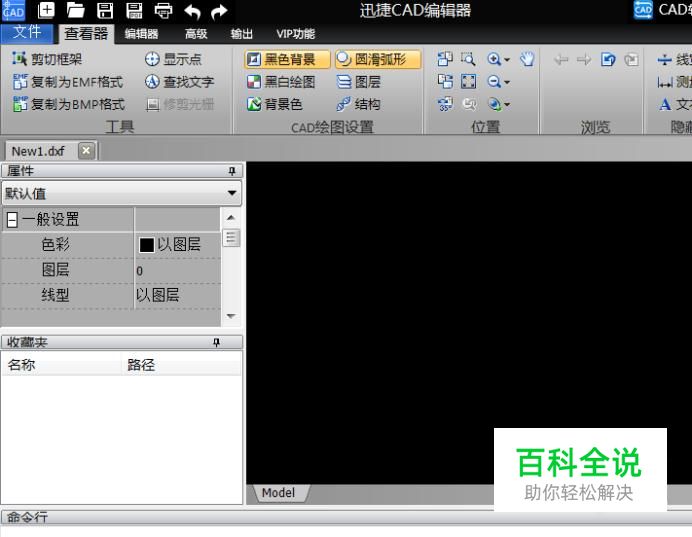Open 查找文字 search tool
Screen dimensions: 692x537
point(180,82)
